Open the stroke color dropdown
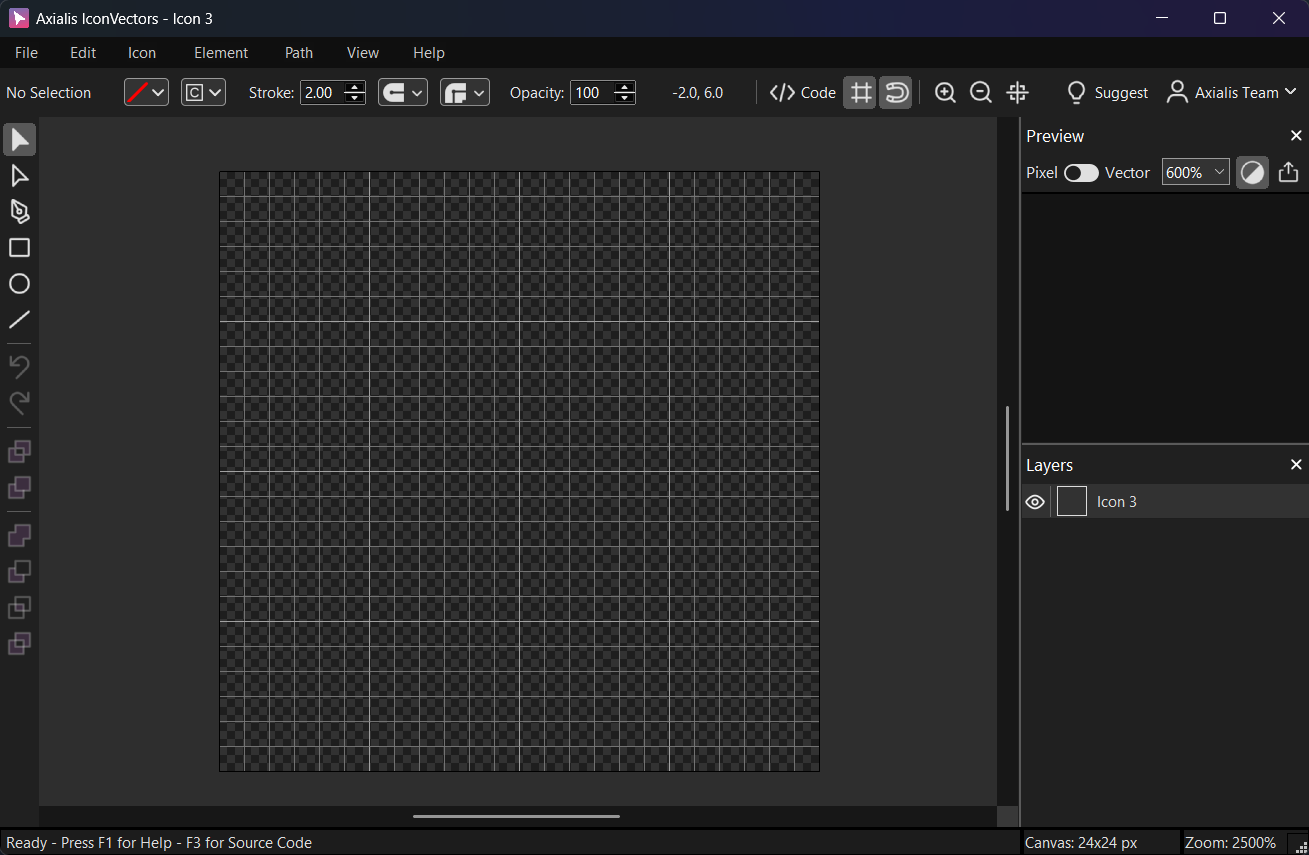1309x855 pixels. pos(146,93)
